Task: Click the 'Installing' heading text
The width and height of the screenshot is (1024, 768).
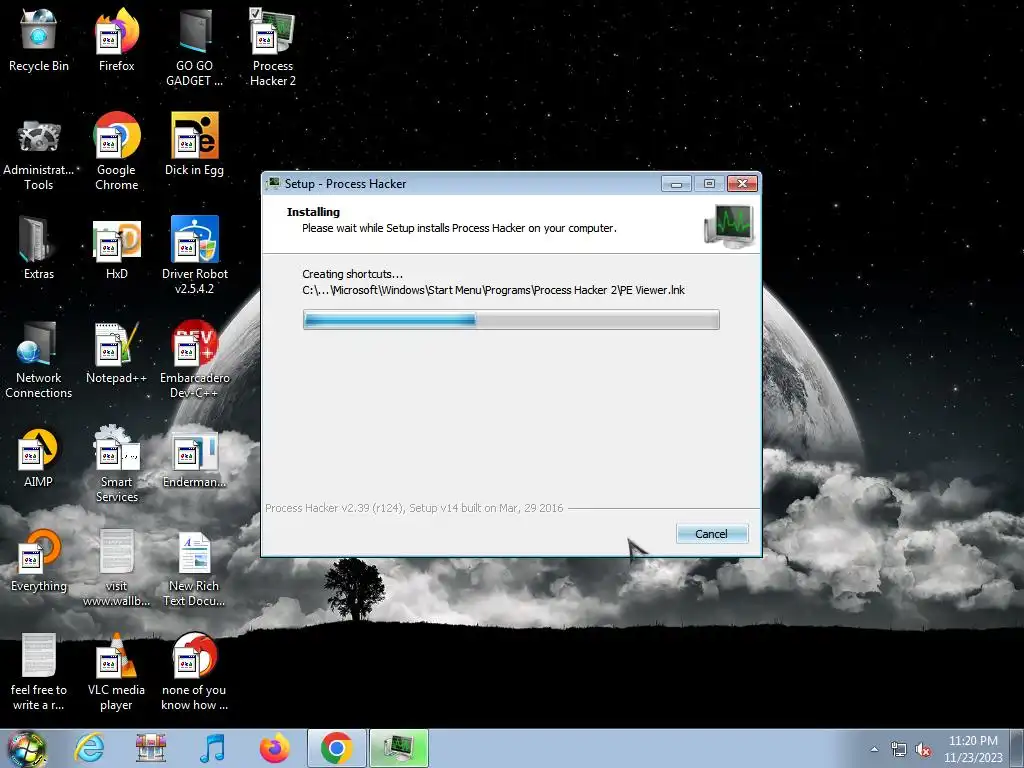Action: pos(313,212)
